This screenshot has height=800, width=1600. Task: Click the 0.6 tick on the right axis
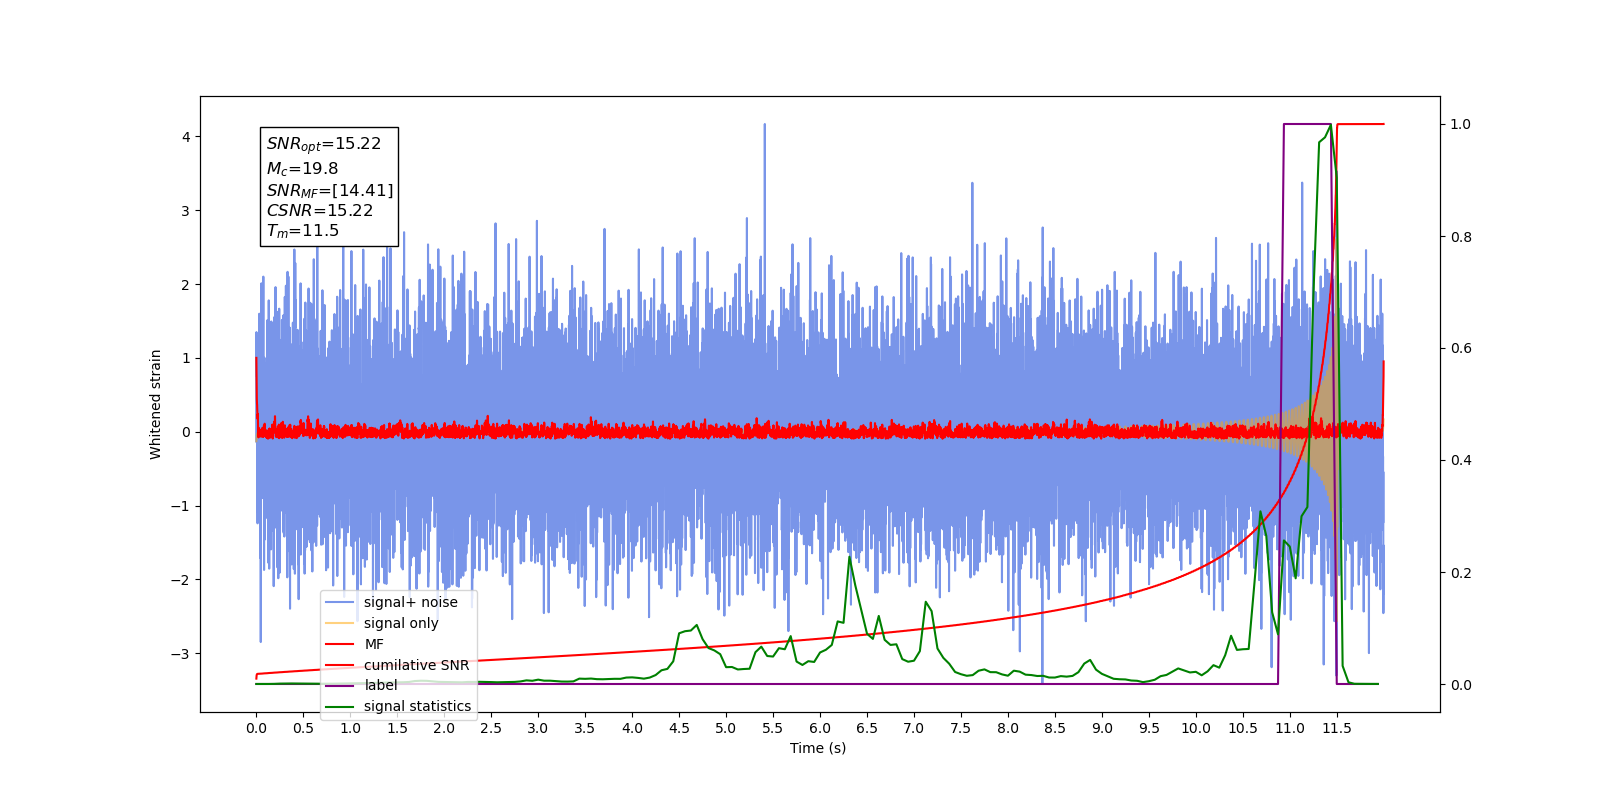click(1461, 349)
